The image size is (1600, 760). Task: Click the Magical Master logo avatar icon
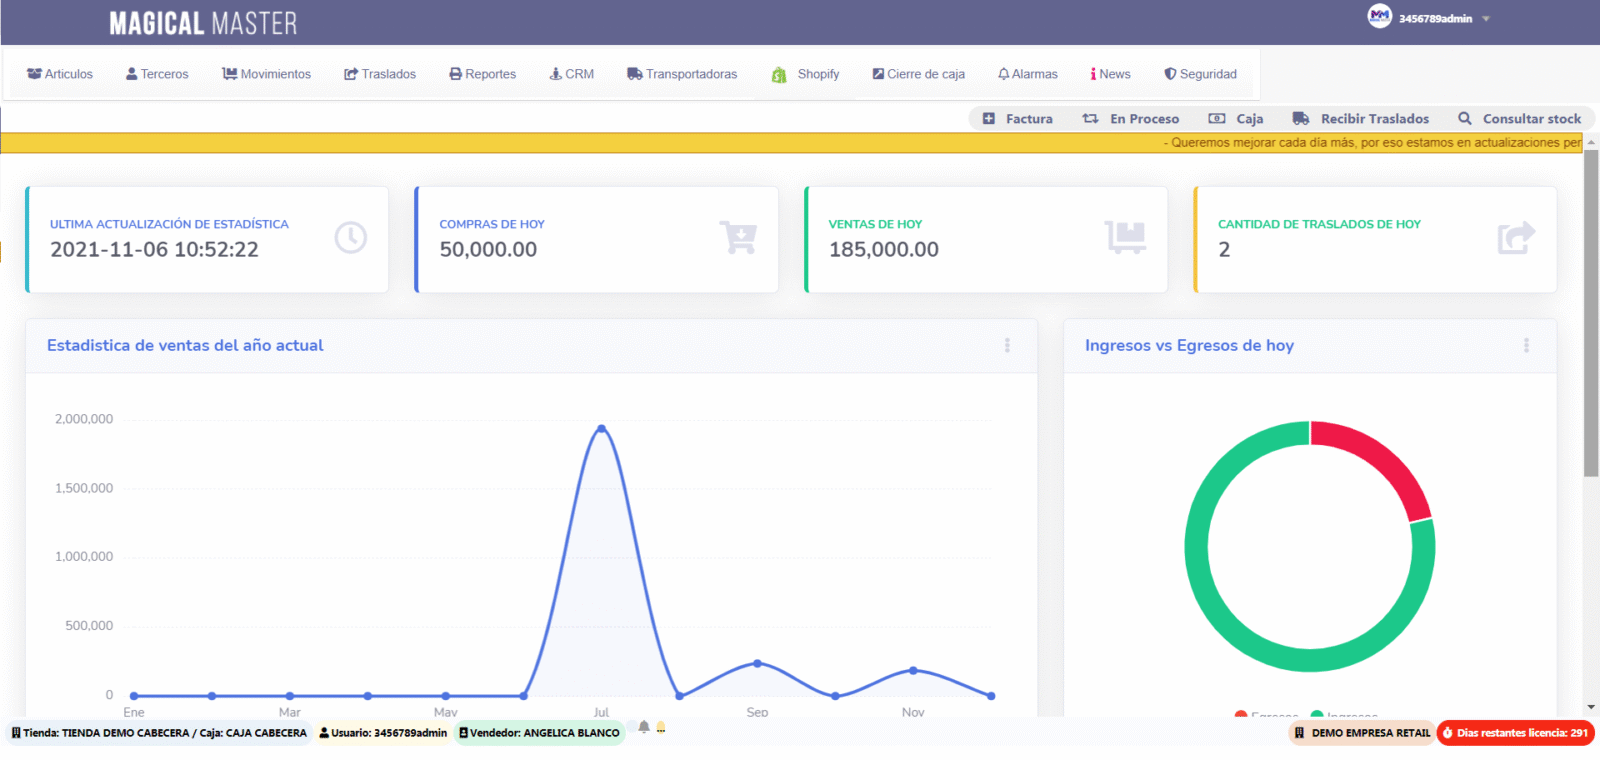[x=1380, y=16]
